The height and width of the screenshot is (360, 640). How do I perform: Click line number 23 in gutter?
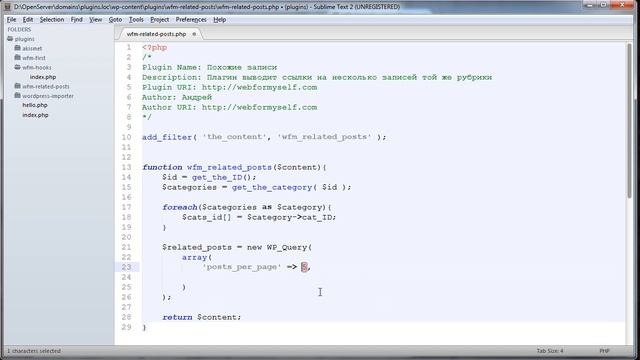coord(127,267)
